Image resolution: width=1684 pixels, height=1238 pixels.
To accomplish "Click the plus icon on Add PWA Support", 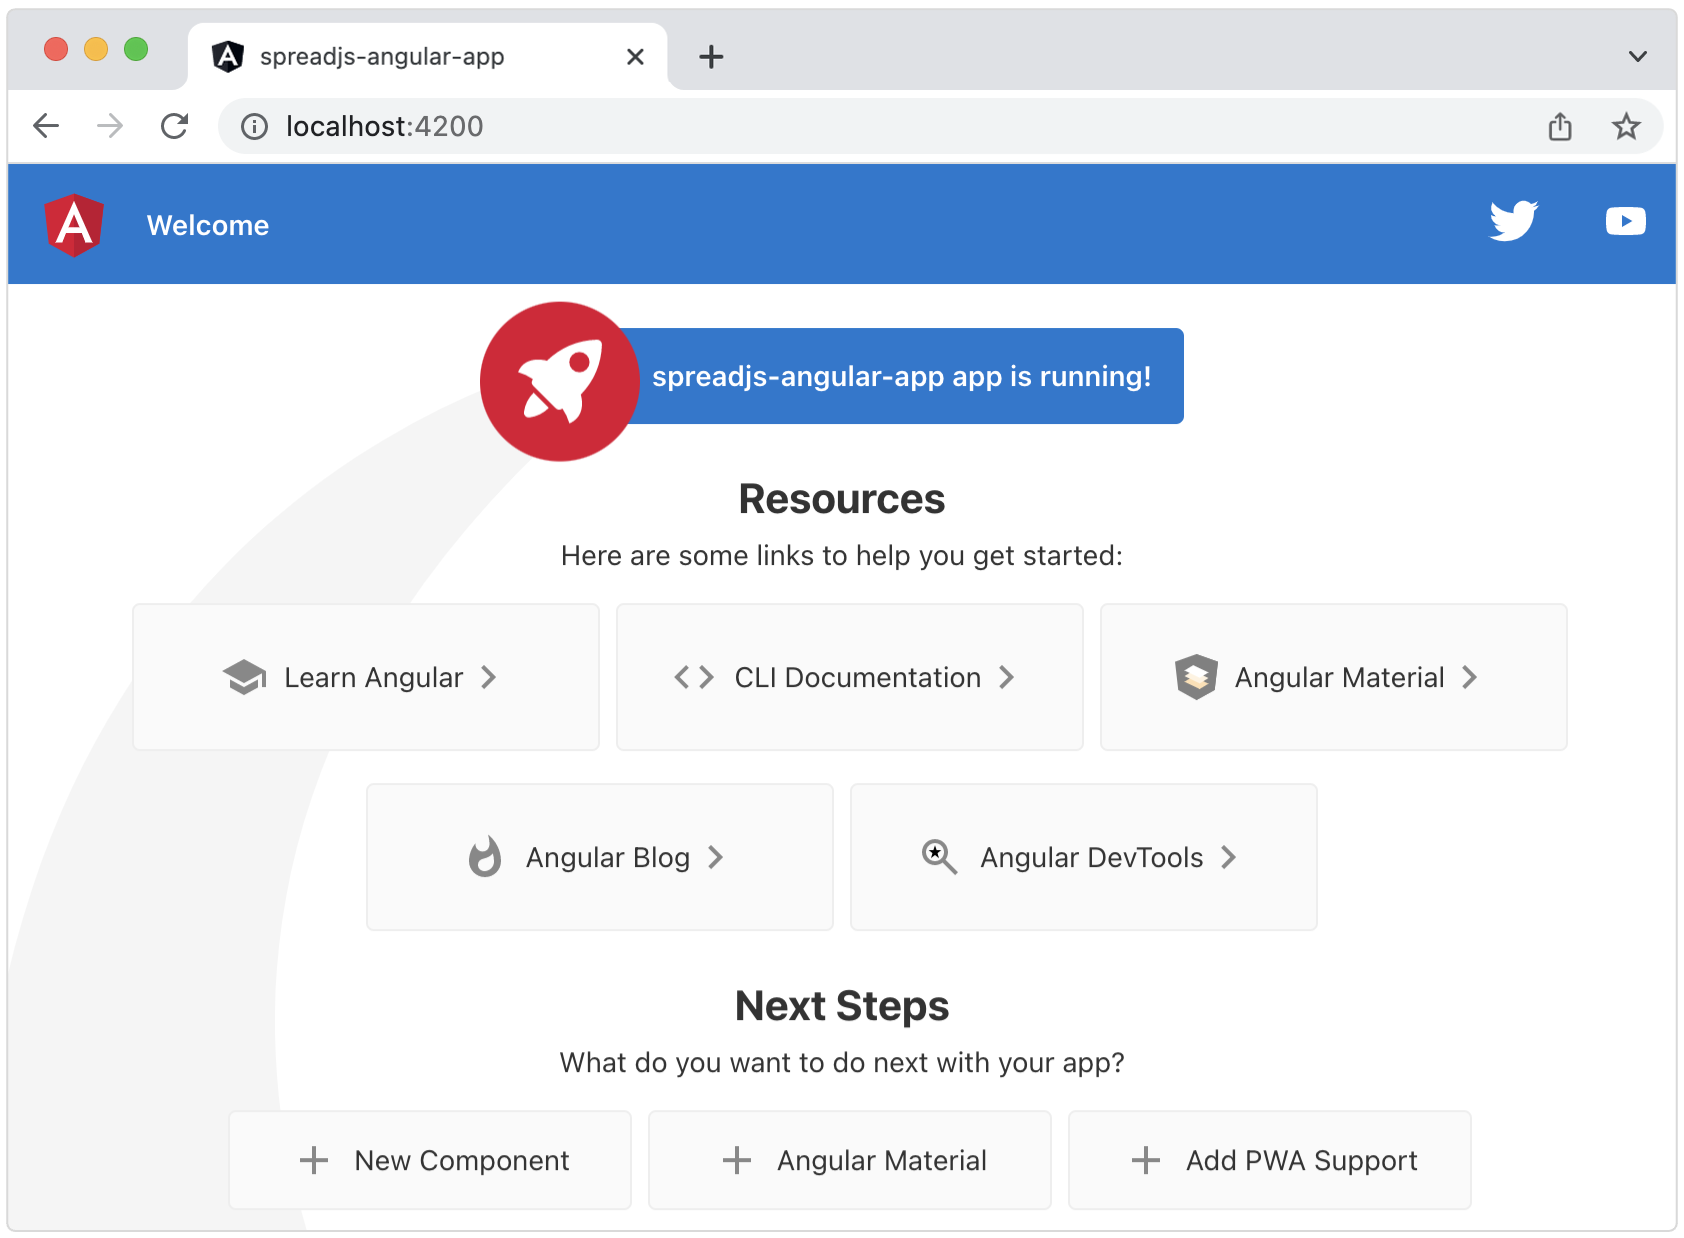I will pos(1146,1160).
